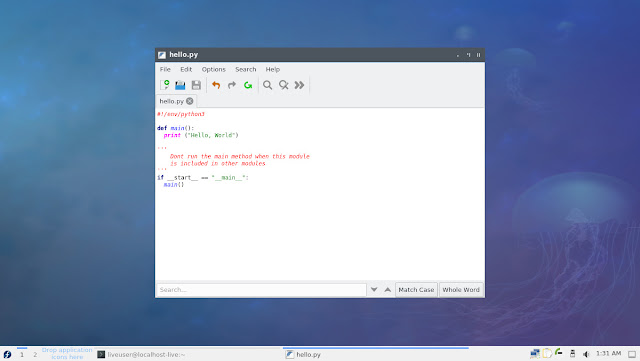640x361 pixels.
Task: Reload the file with green arrow icon
Action: [248, 85]
